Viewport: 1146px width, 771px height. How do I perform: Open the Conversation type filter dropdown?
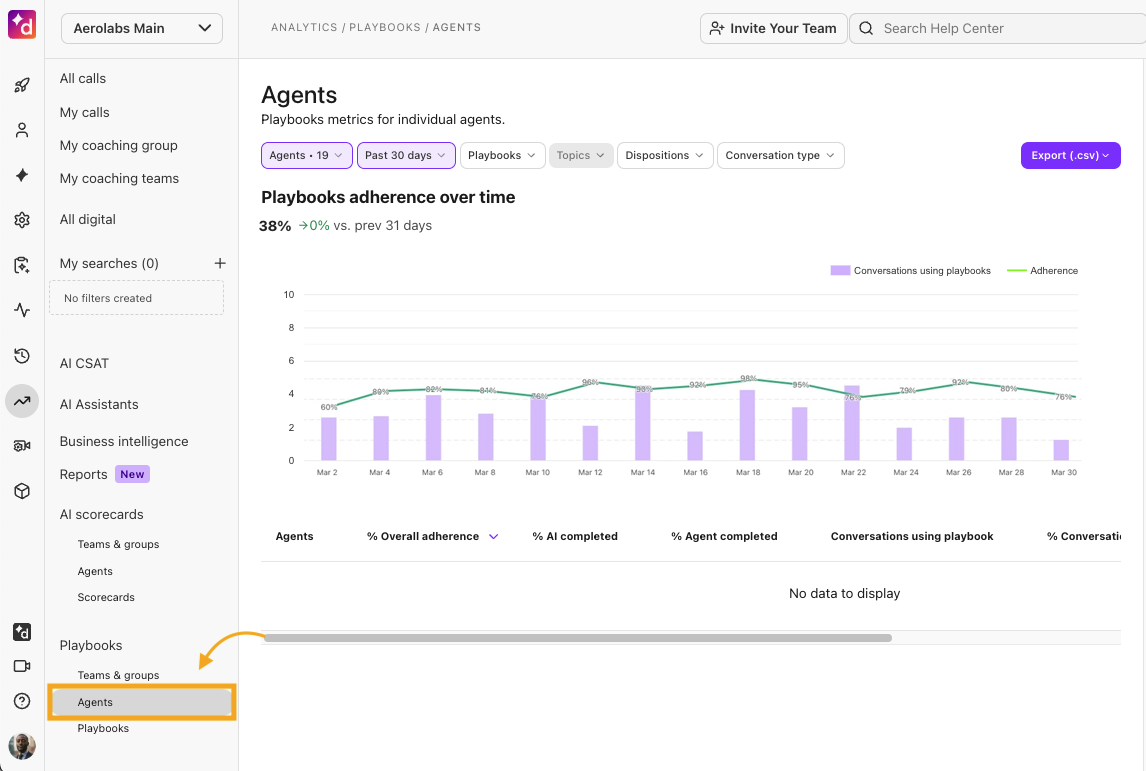click(x=781, y=156)
